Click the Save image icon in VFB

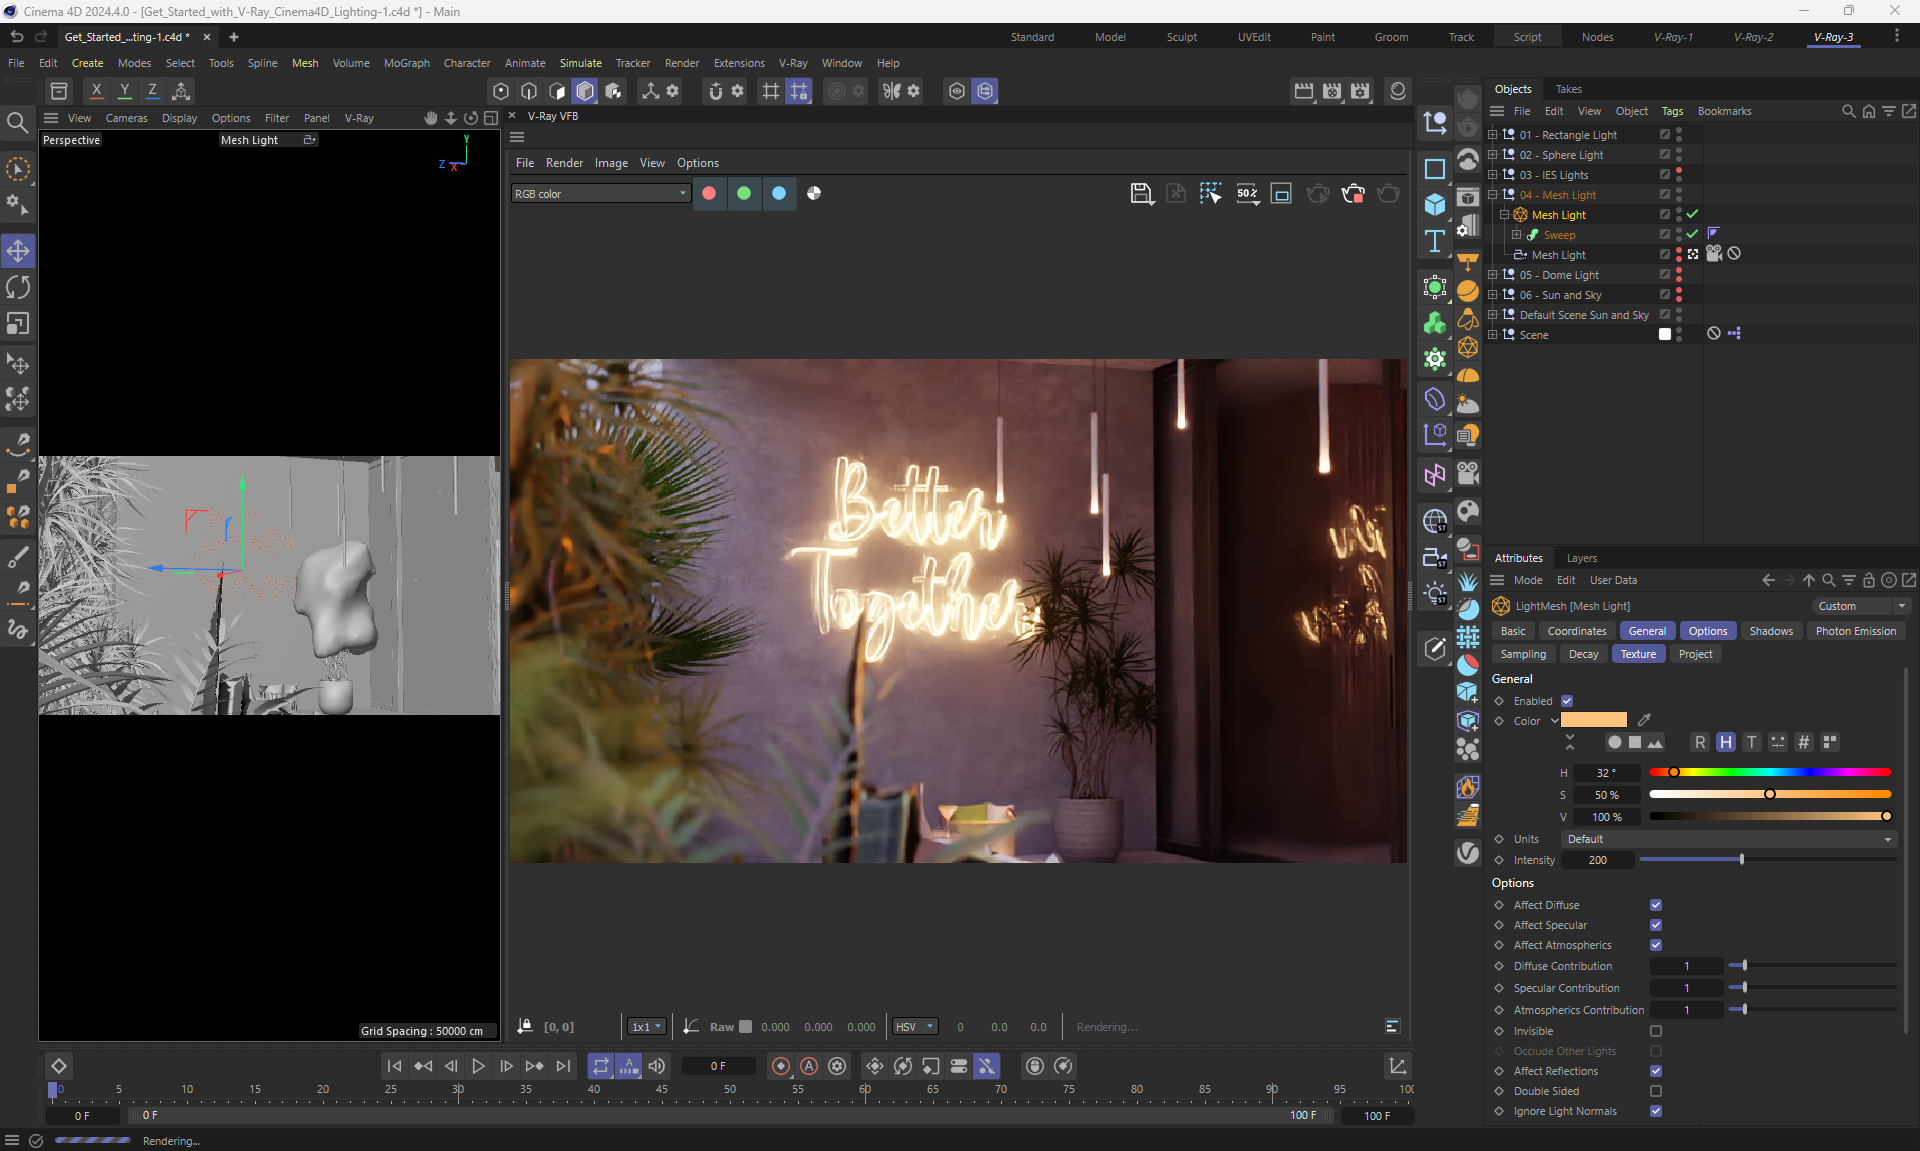(x=1141, y=193)
